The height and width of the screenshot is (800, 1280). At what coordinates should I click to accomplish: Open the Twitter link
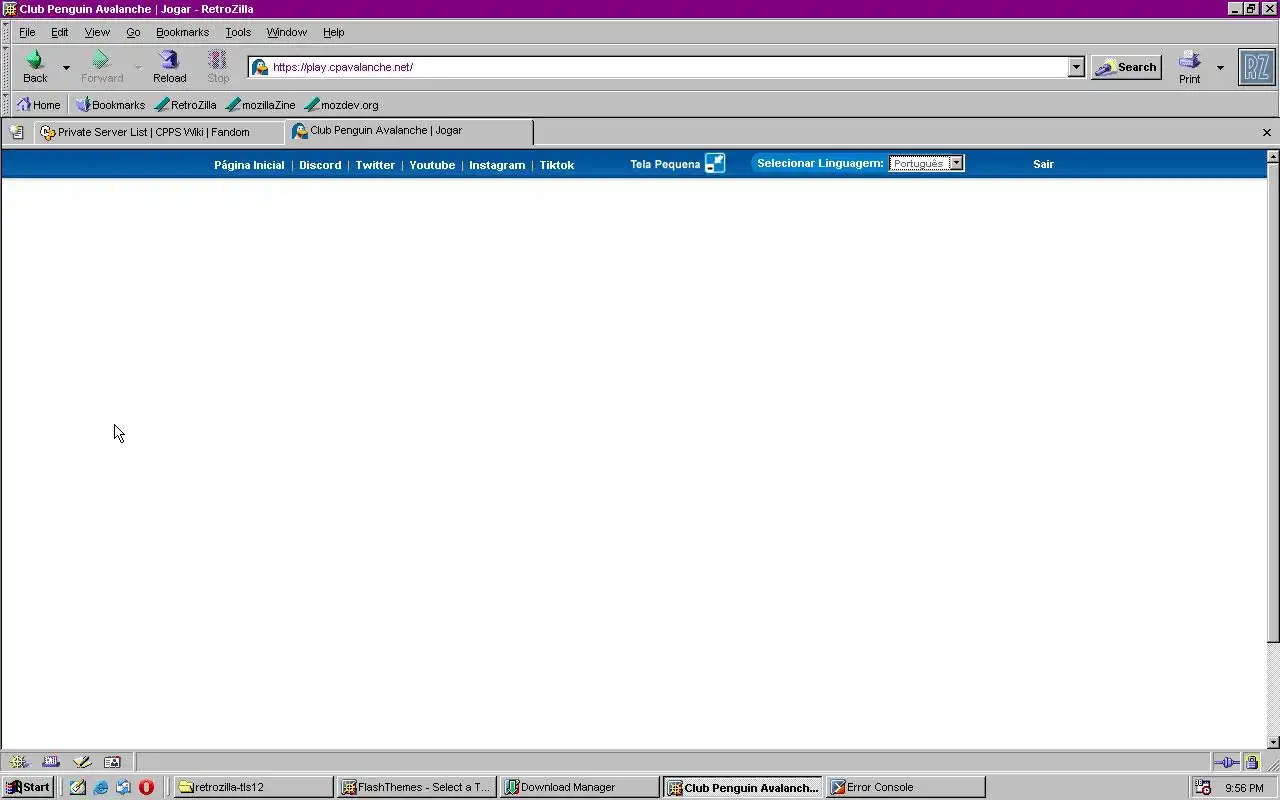tap(375, 165)
